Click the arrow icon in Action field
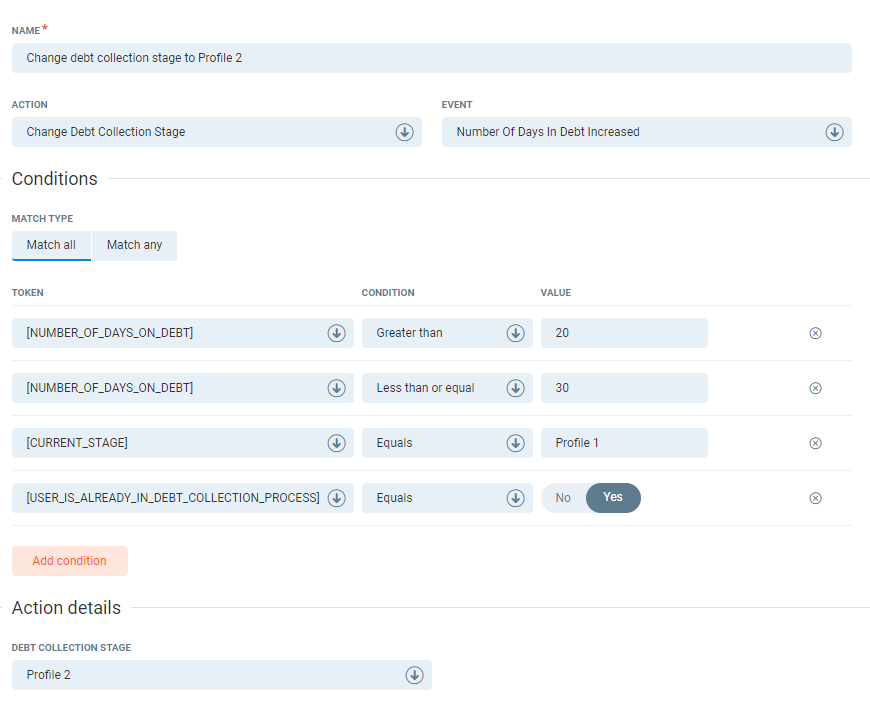The width and height of the screenshot is (870, 723). pos(404,132)
